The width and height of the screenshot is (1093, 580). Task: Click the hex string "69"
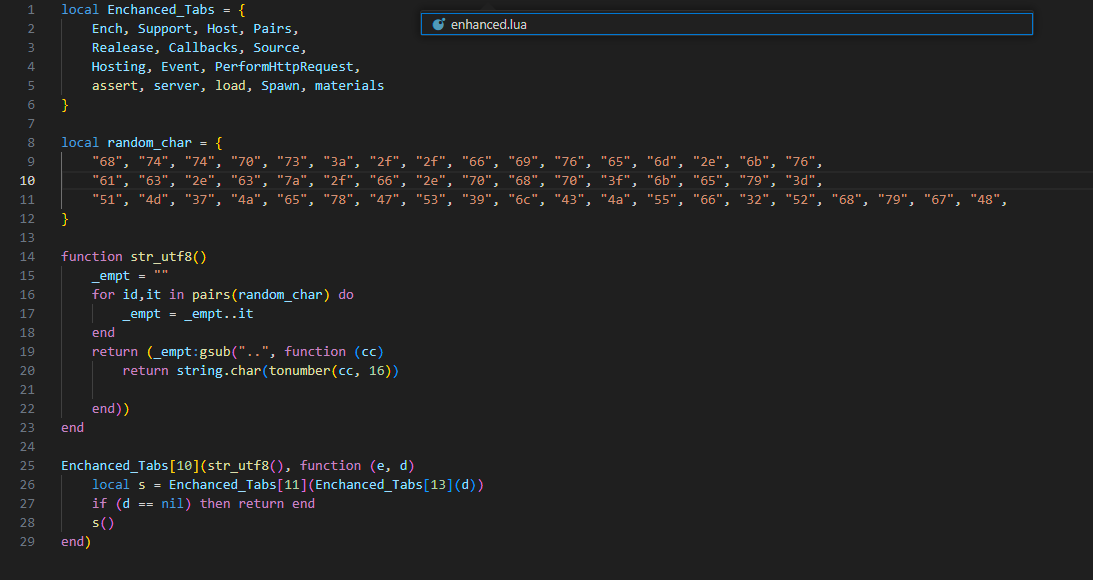[523, 162]
